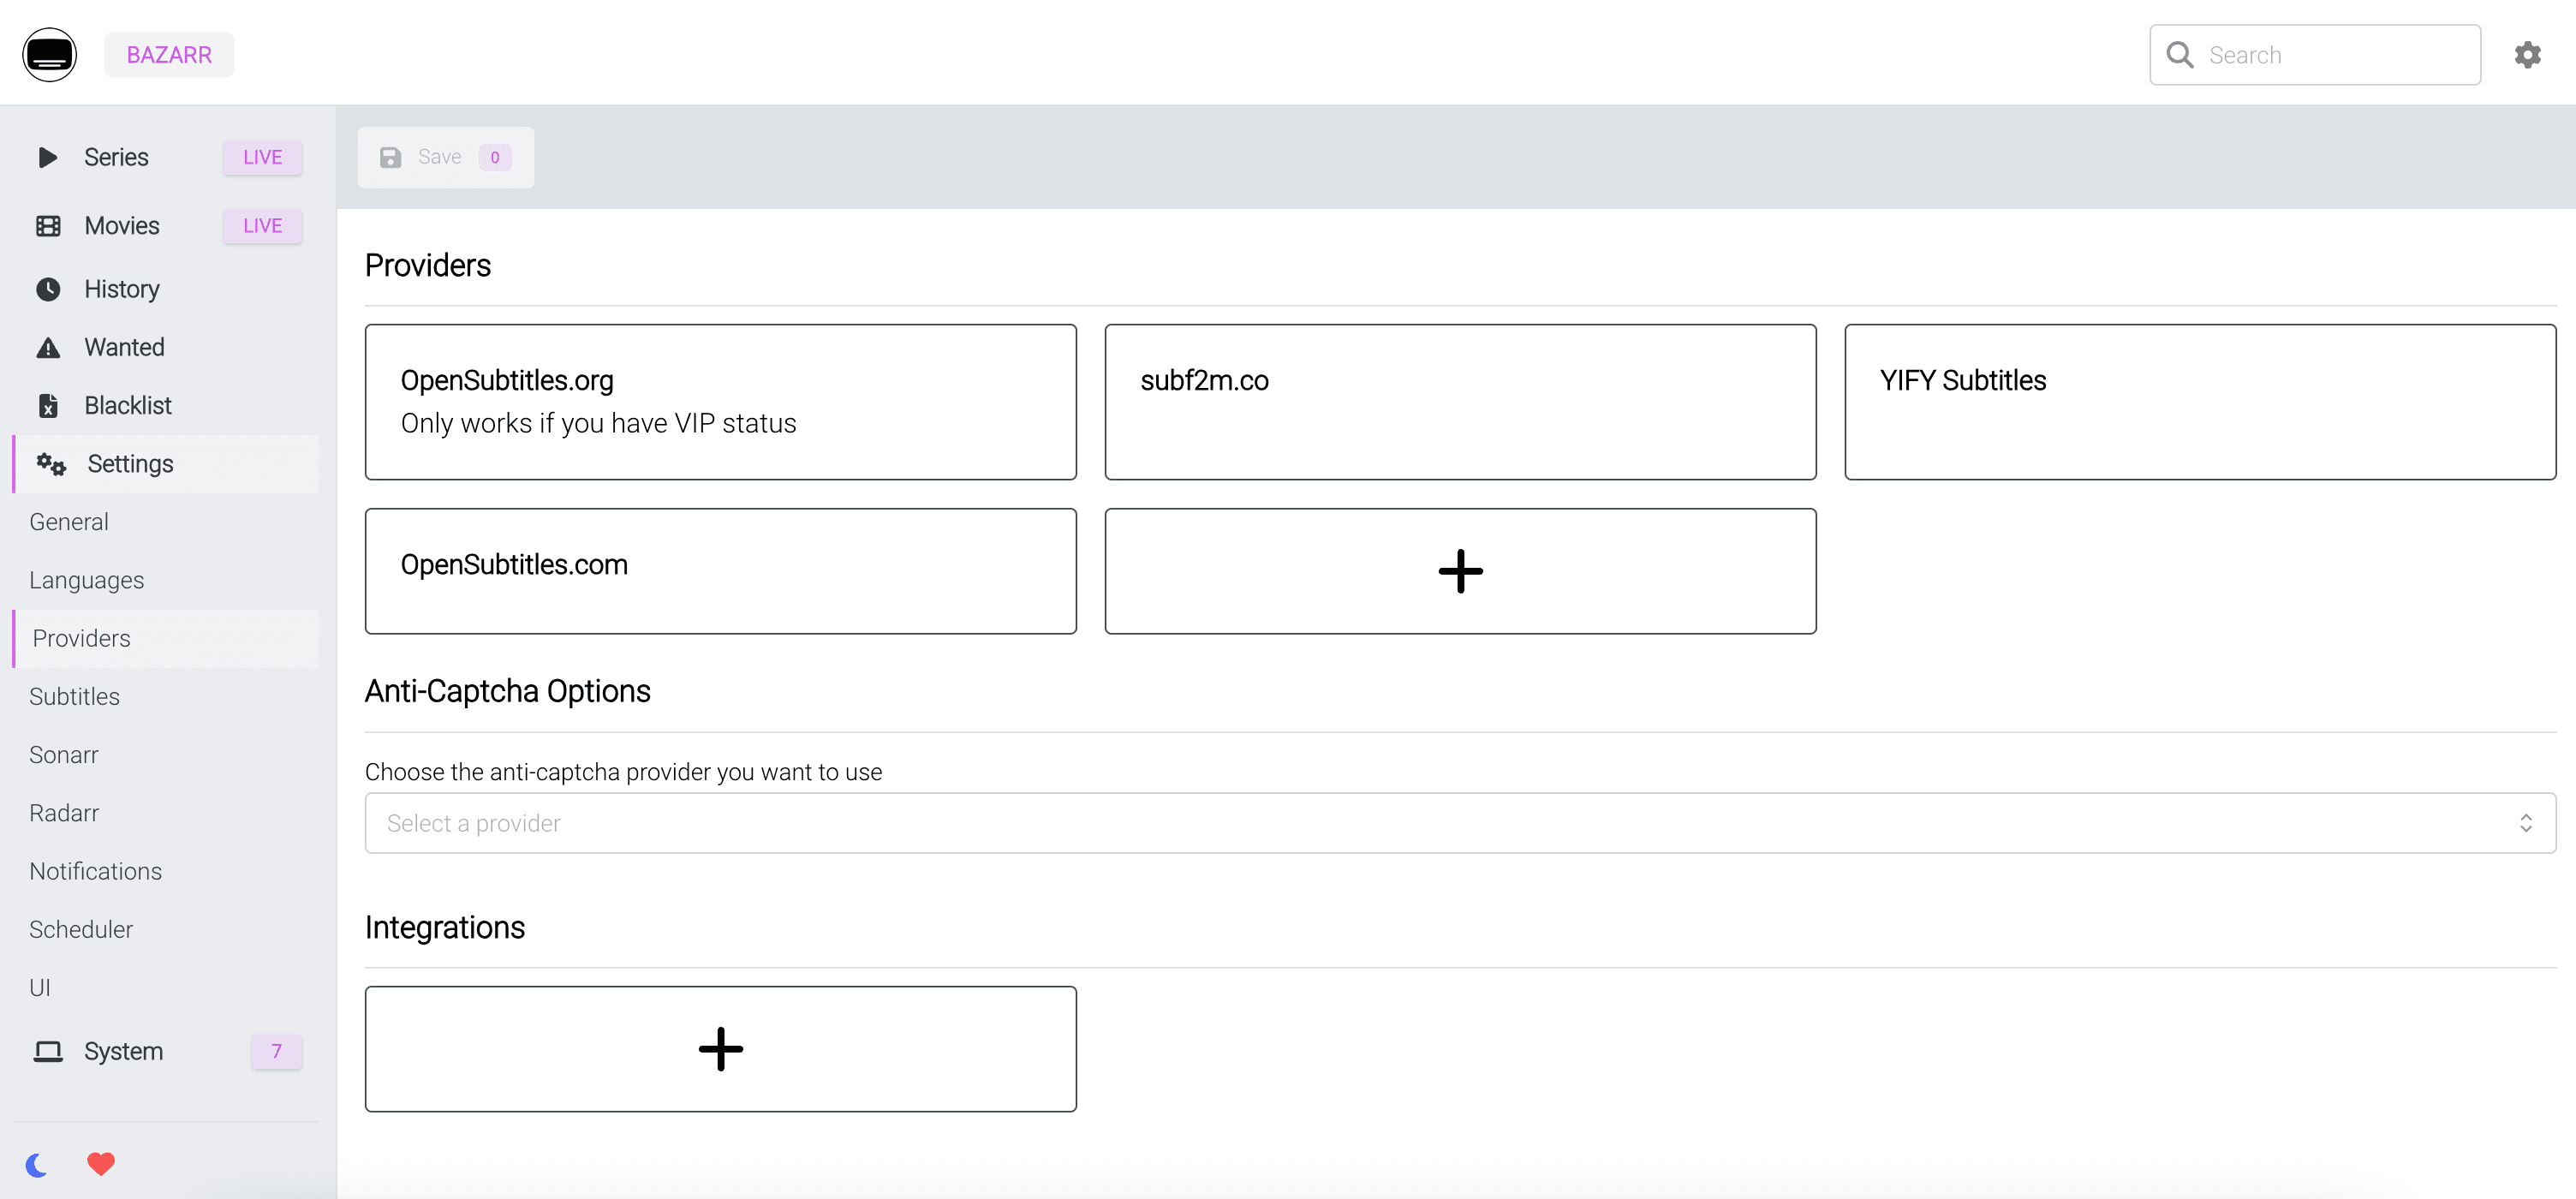This screenshot has height=1199, width=2576.
Task: Open the Blacklist page
Action: [x=128, y=405]
